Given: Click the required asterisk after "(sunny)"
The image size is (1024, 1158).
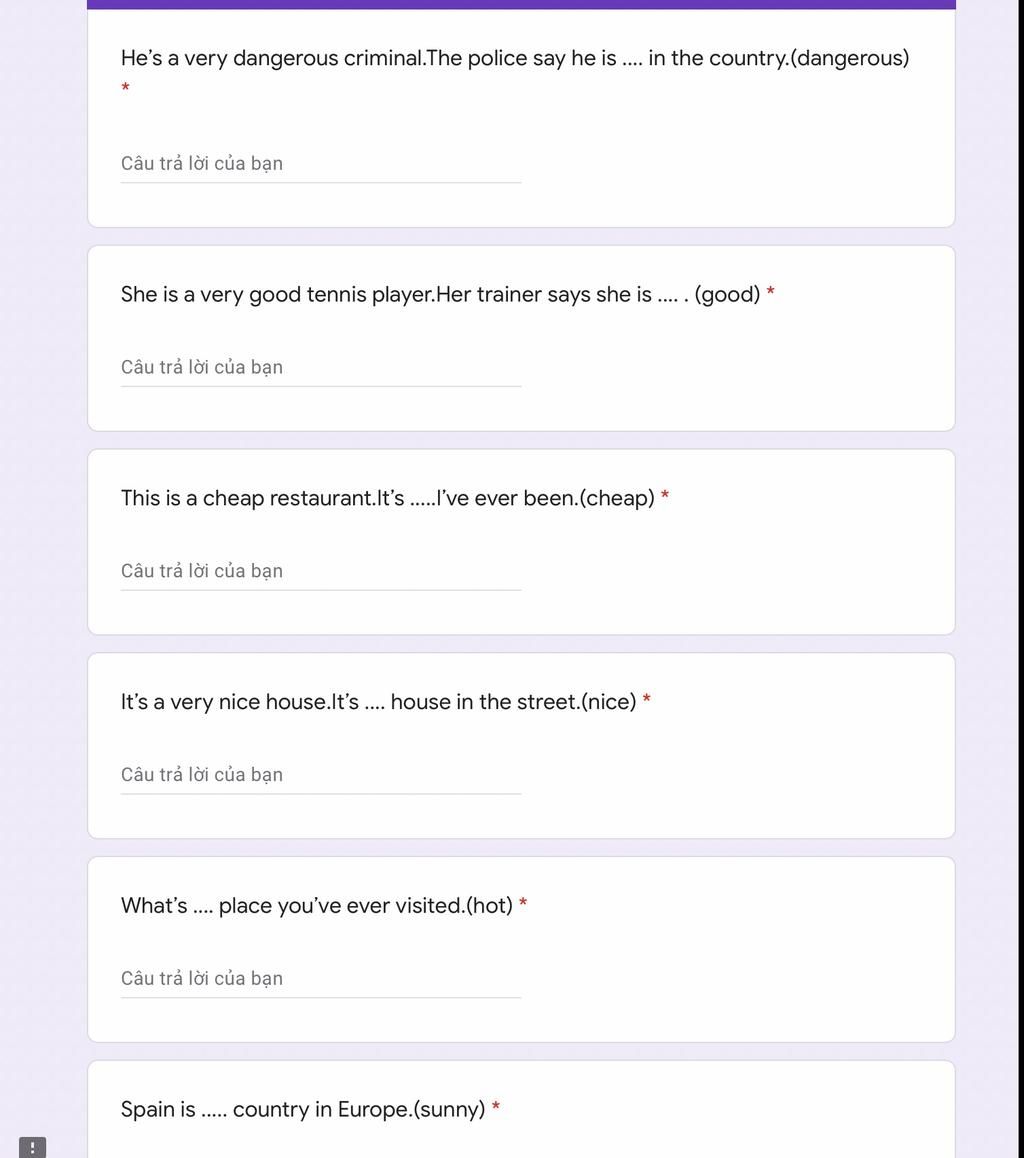Looking at the screenshot, I should [x=495, y=1107].
